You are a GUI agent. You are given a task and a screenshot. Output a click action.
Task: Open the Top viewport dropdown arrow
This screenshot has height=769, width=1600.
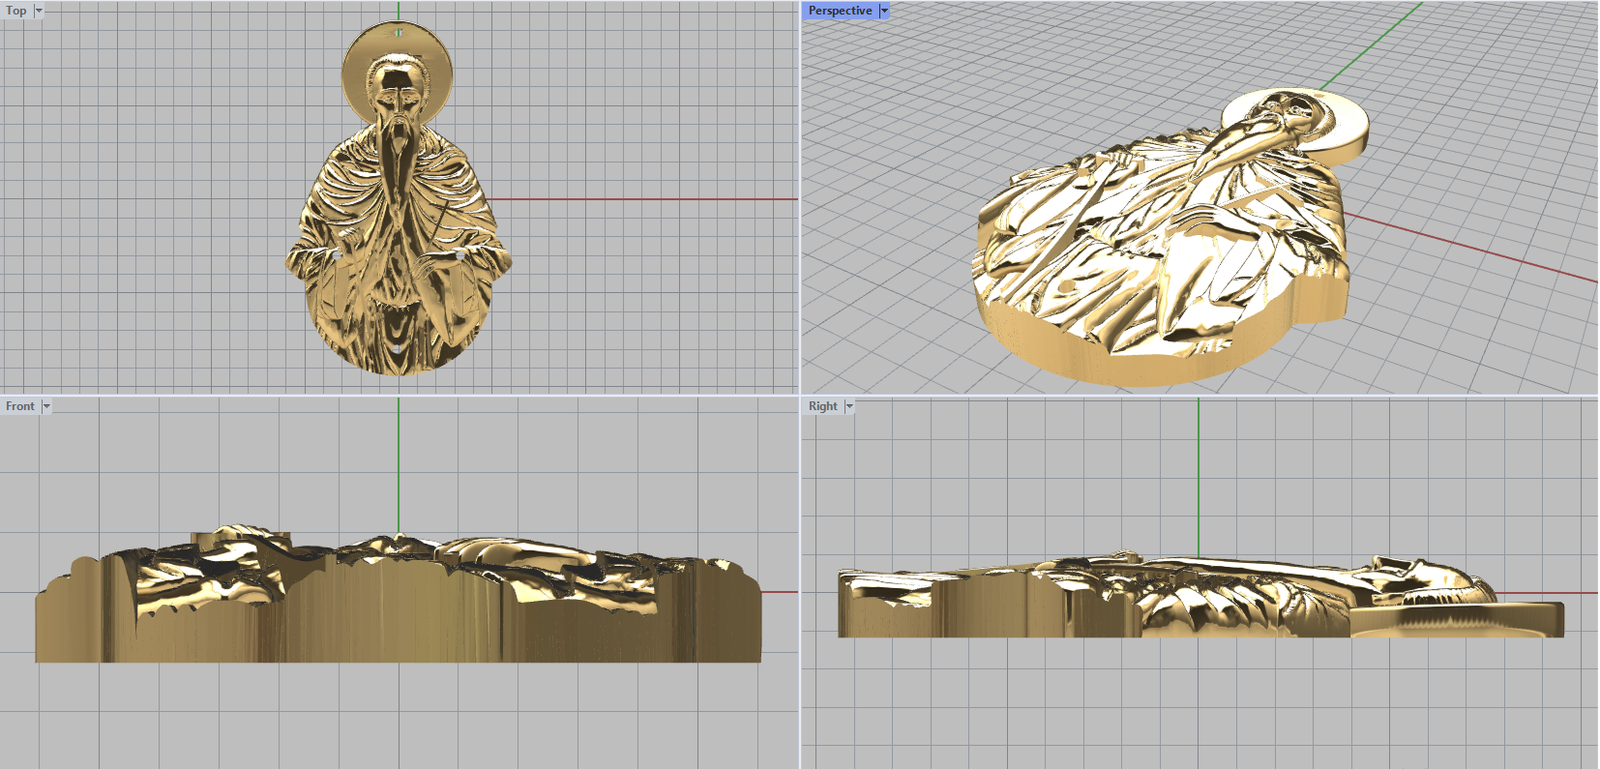(x=39, y=11)
